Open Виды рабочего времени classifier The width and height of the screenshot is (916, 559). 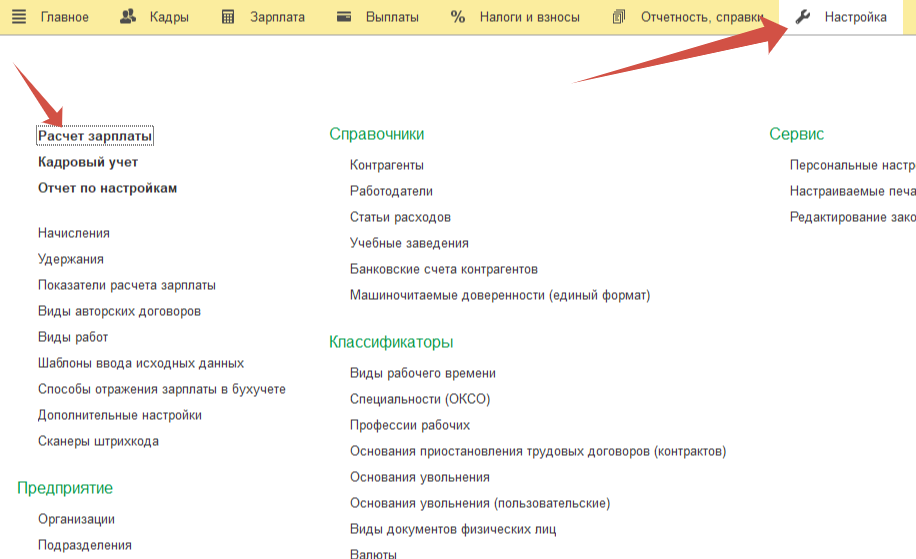point(423,373)
